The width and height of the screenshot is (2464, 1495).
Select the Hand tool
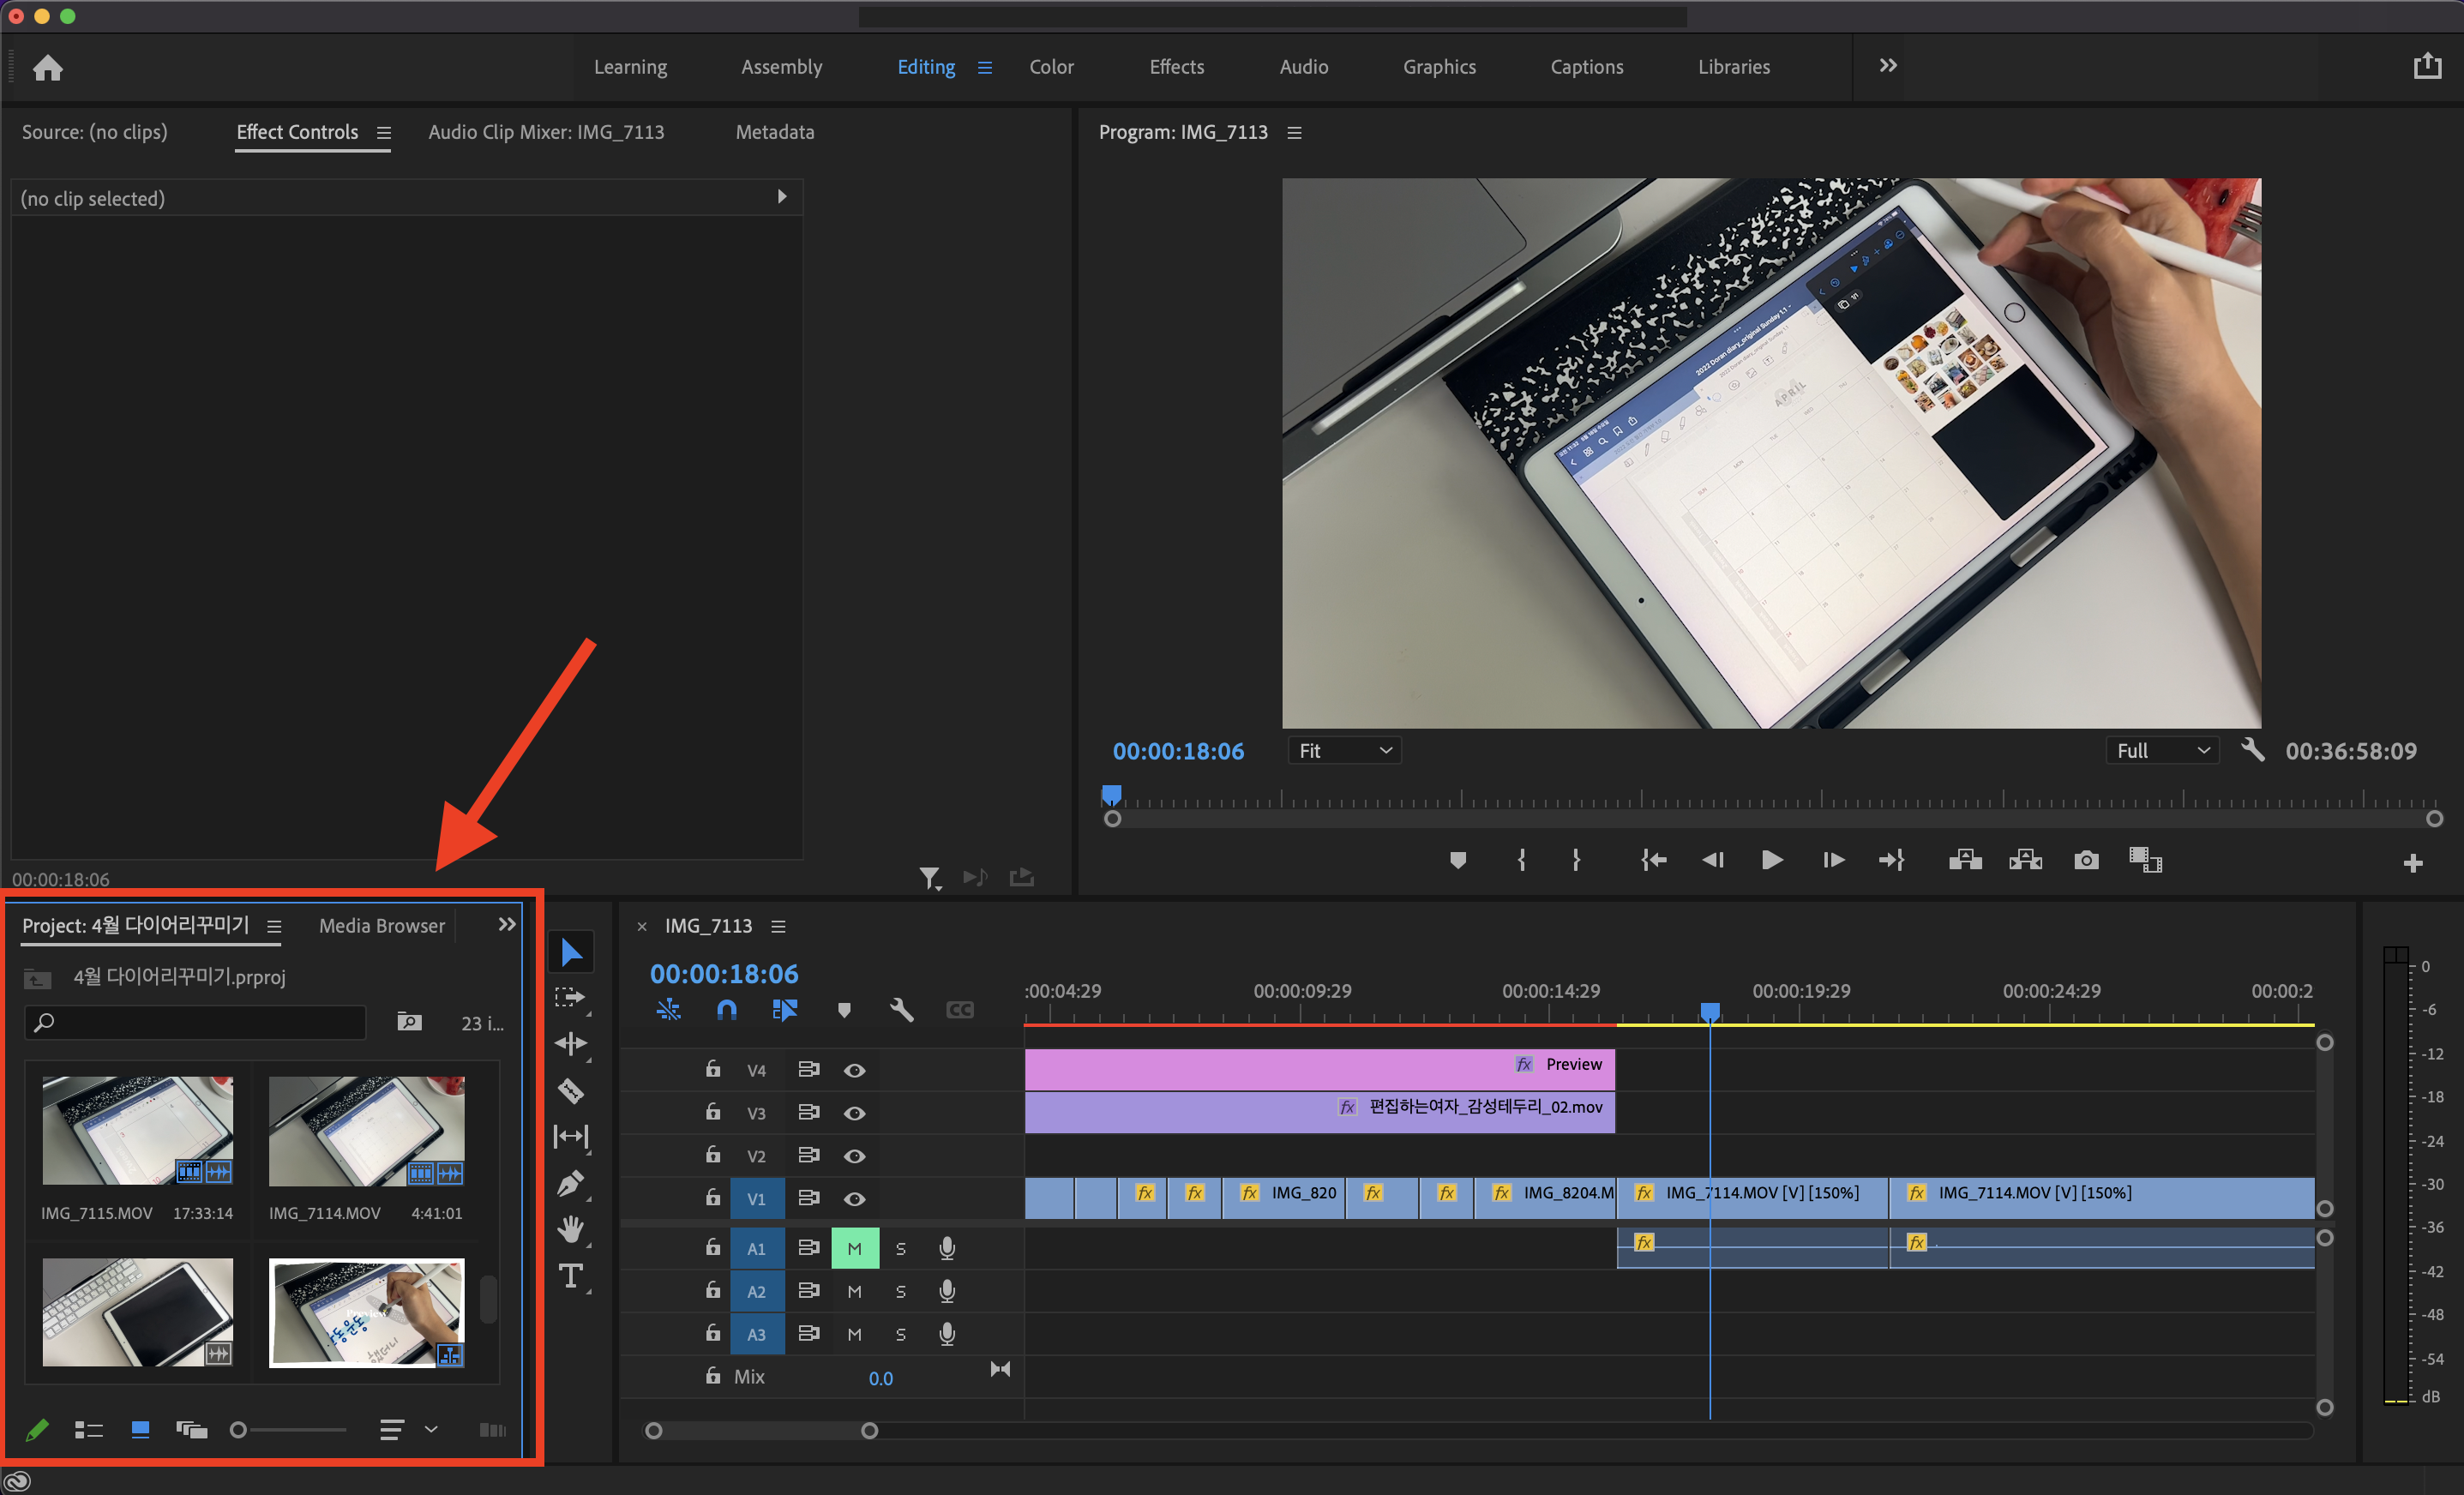571,1229
